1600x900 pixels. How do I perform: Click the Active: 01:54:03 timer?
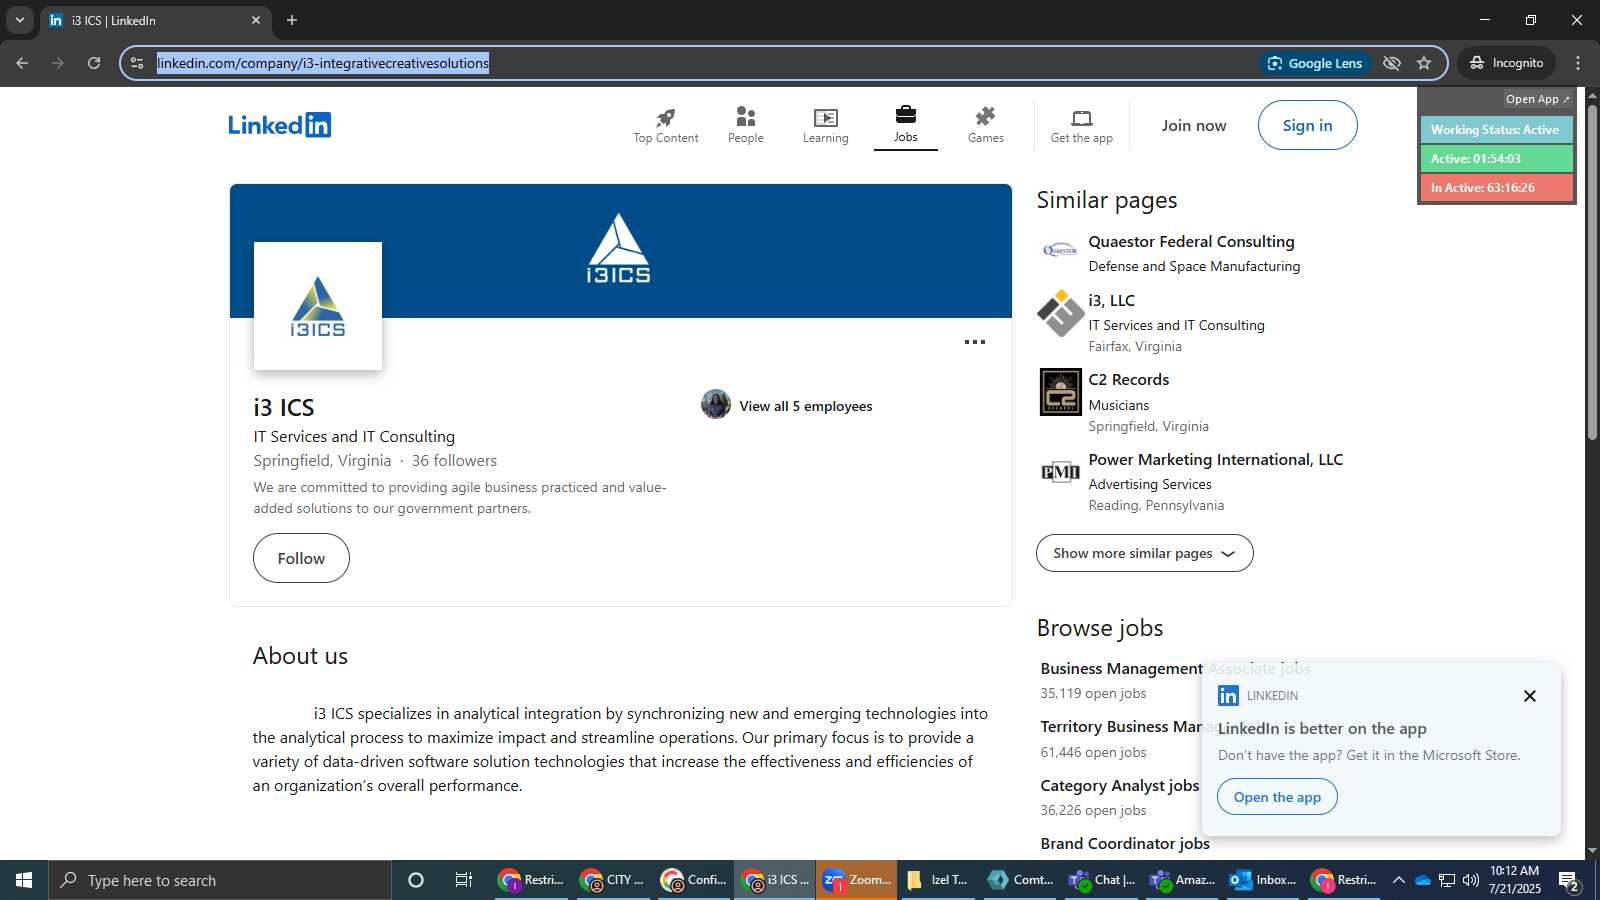(1496, 159)
